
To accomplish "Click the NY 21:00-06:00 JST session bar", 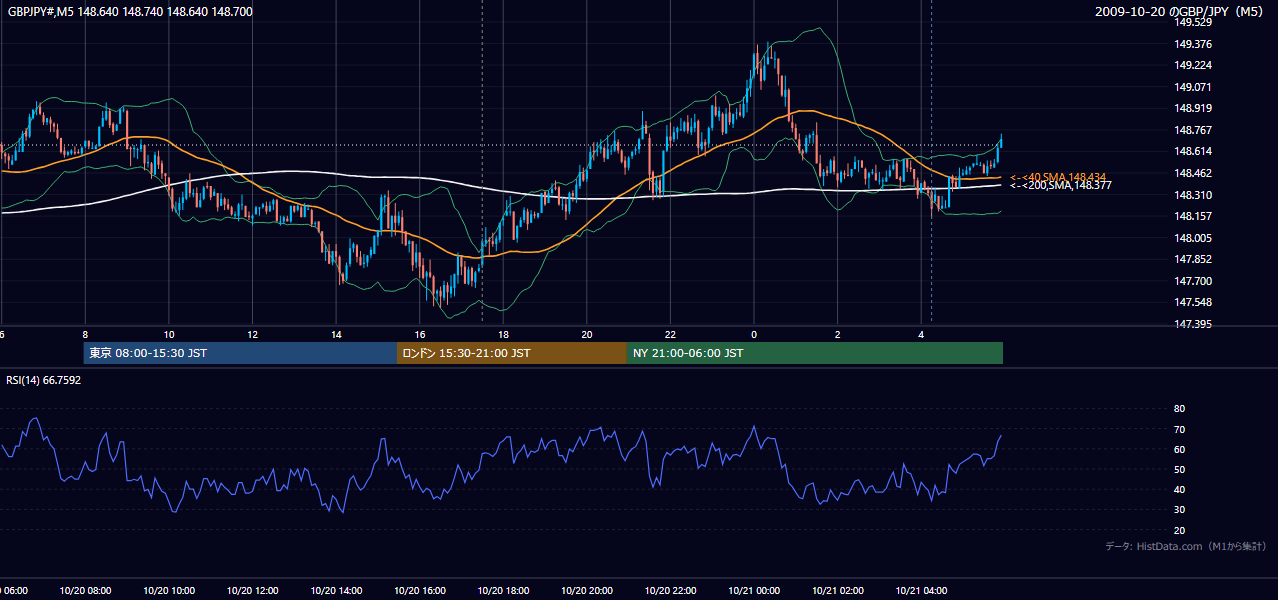I will pyautogui.click(x=815, y=353).
